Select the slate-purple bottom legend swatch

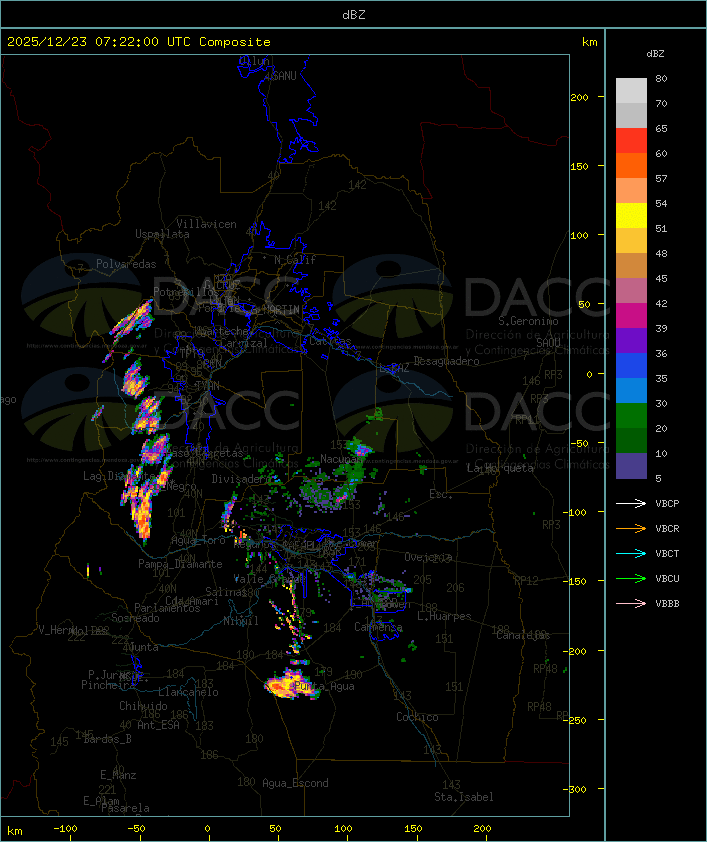(631, 466)
